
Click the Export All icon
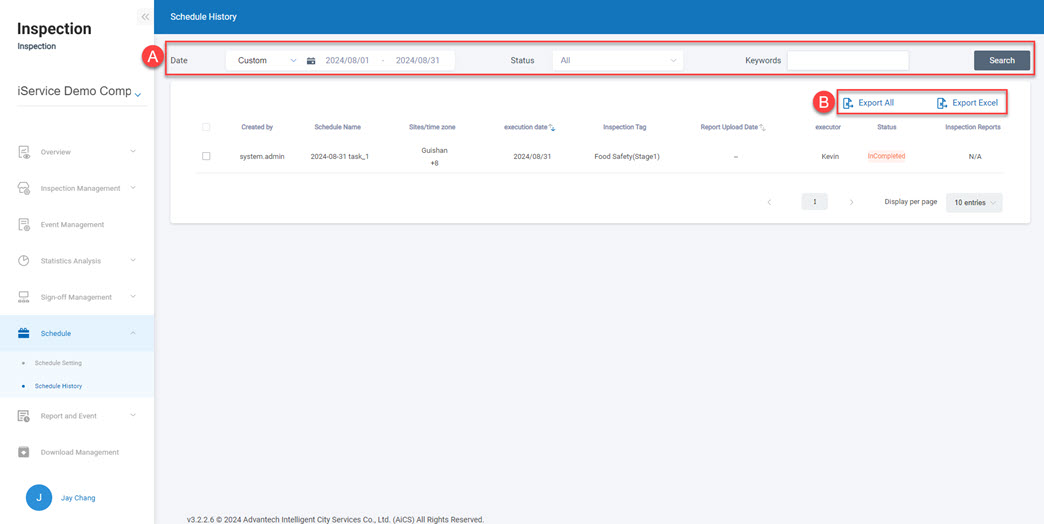[x=848, y=103]
